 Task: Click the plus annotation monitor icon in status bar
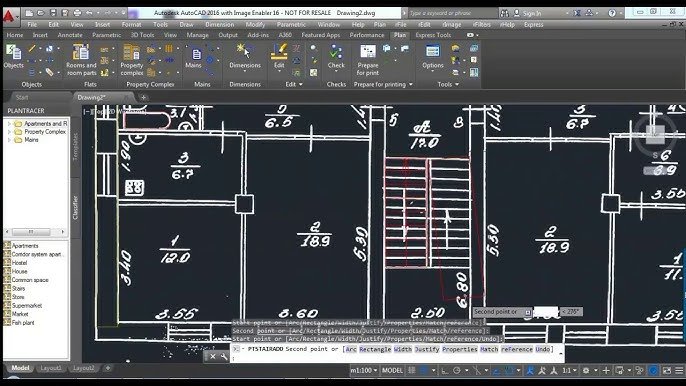606,370
